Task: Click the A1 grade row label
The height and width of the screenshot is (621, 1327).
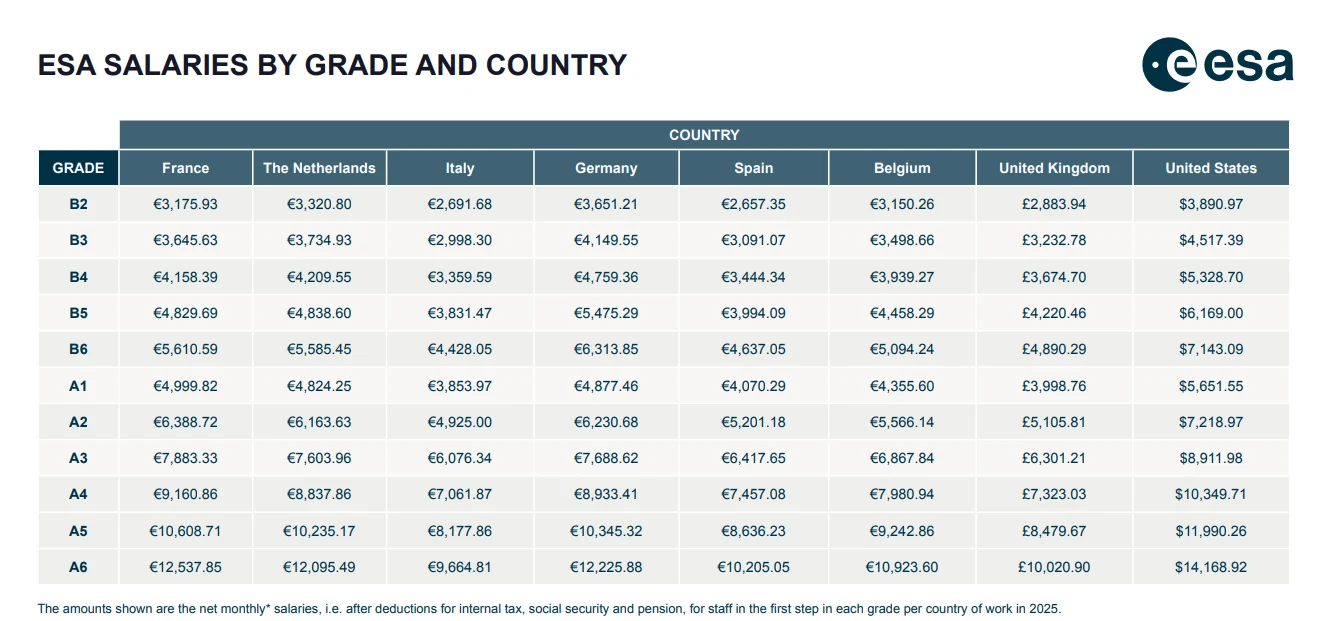Action: pos(78,386)
